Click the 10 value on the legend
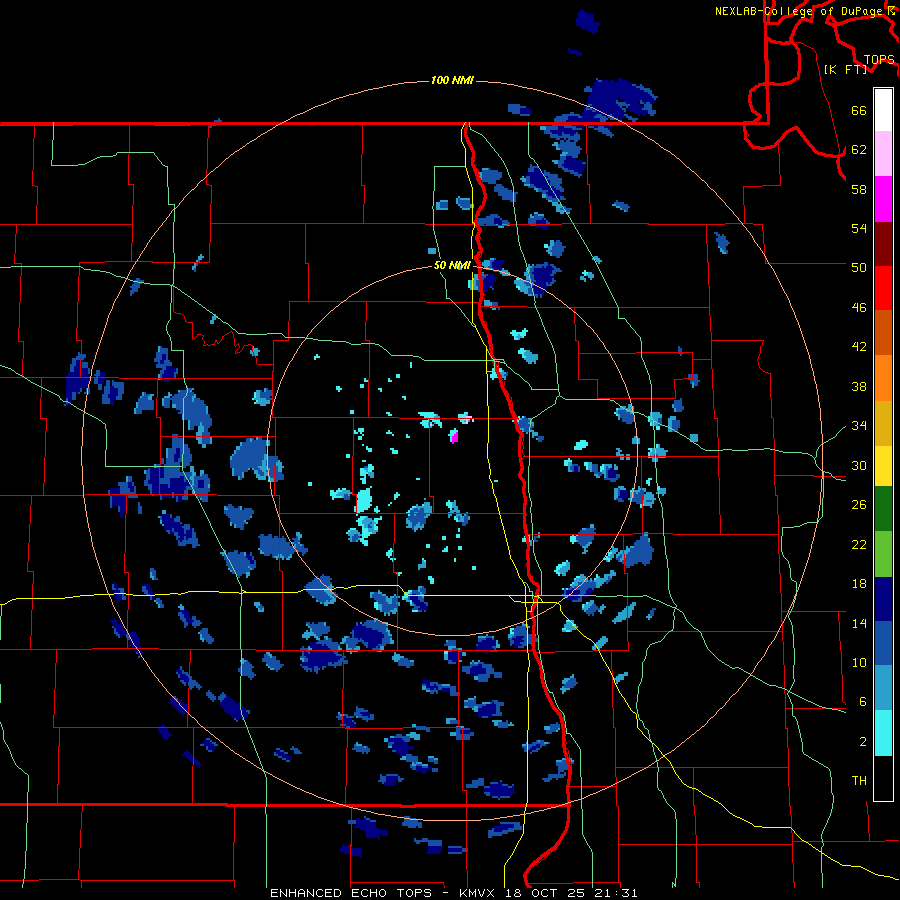 tap(859, 662)
